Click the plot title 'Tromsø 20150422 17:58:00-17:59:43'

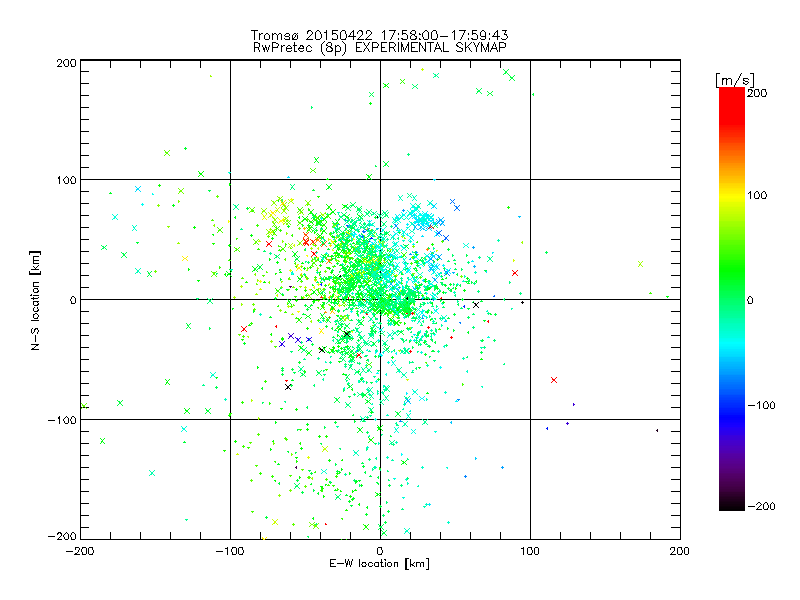click(x=380, y=35)
